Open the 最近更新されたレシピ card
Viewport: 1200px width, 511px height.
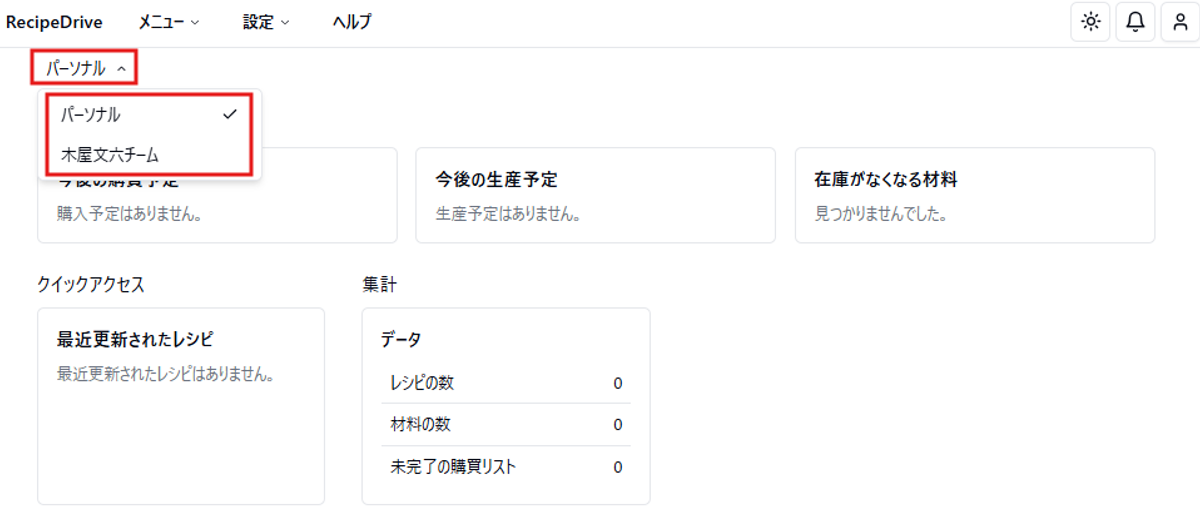click(x=181, y=406)
